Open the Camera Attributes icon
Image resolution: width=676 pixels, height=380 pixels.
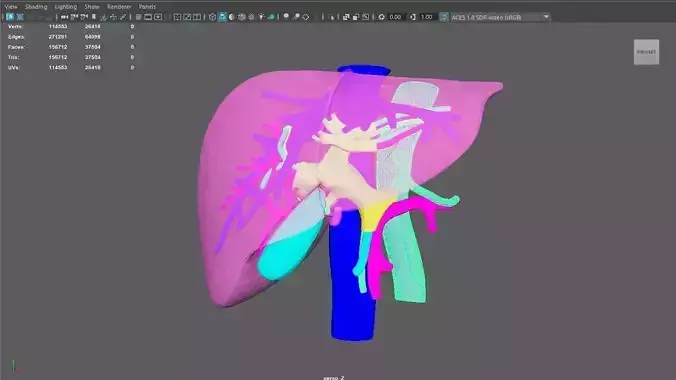pyautogui.click(x=84, y=17)
